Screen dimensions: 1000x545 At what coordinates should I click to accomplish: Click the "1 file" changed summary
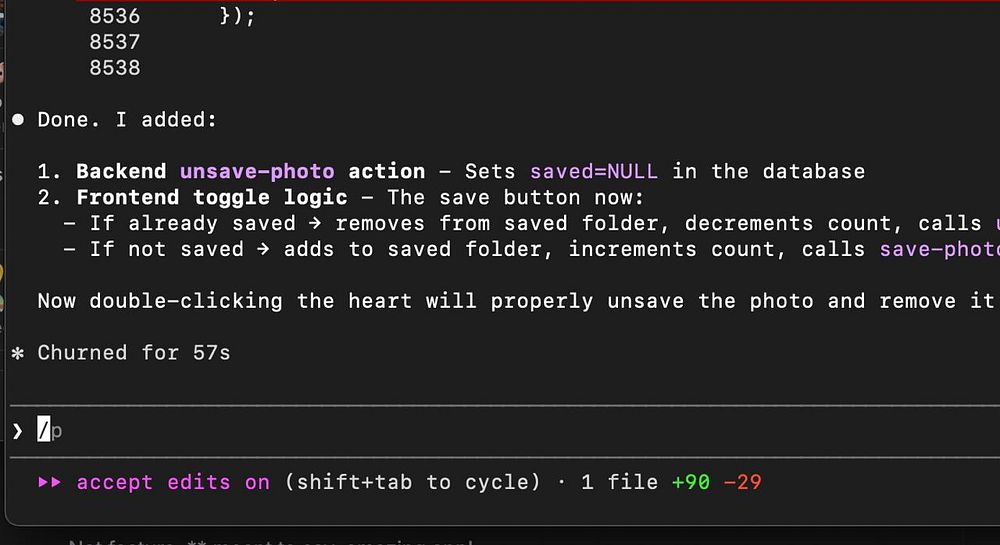coord(619,482)
